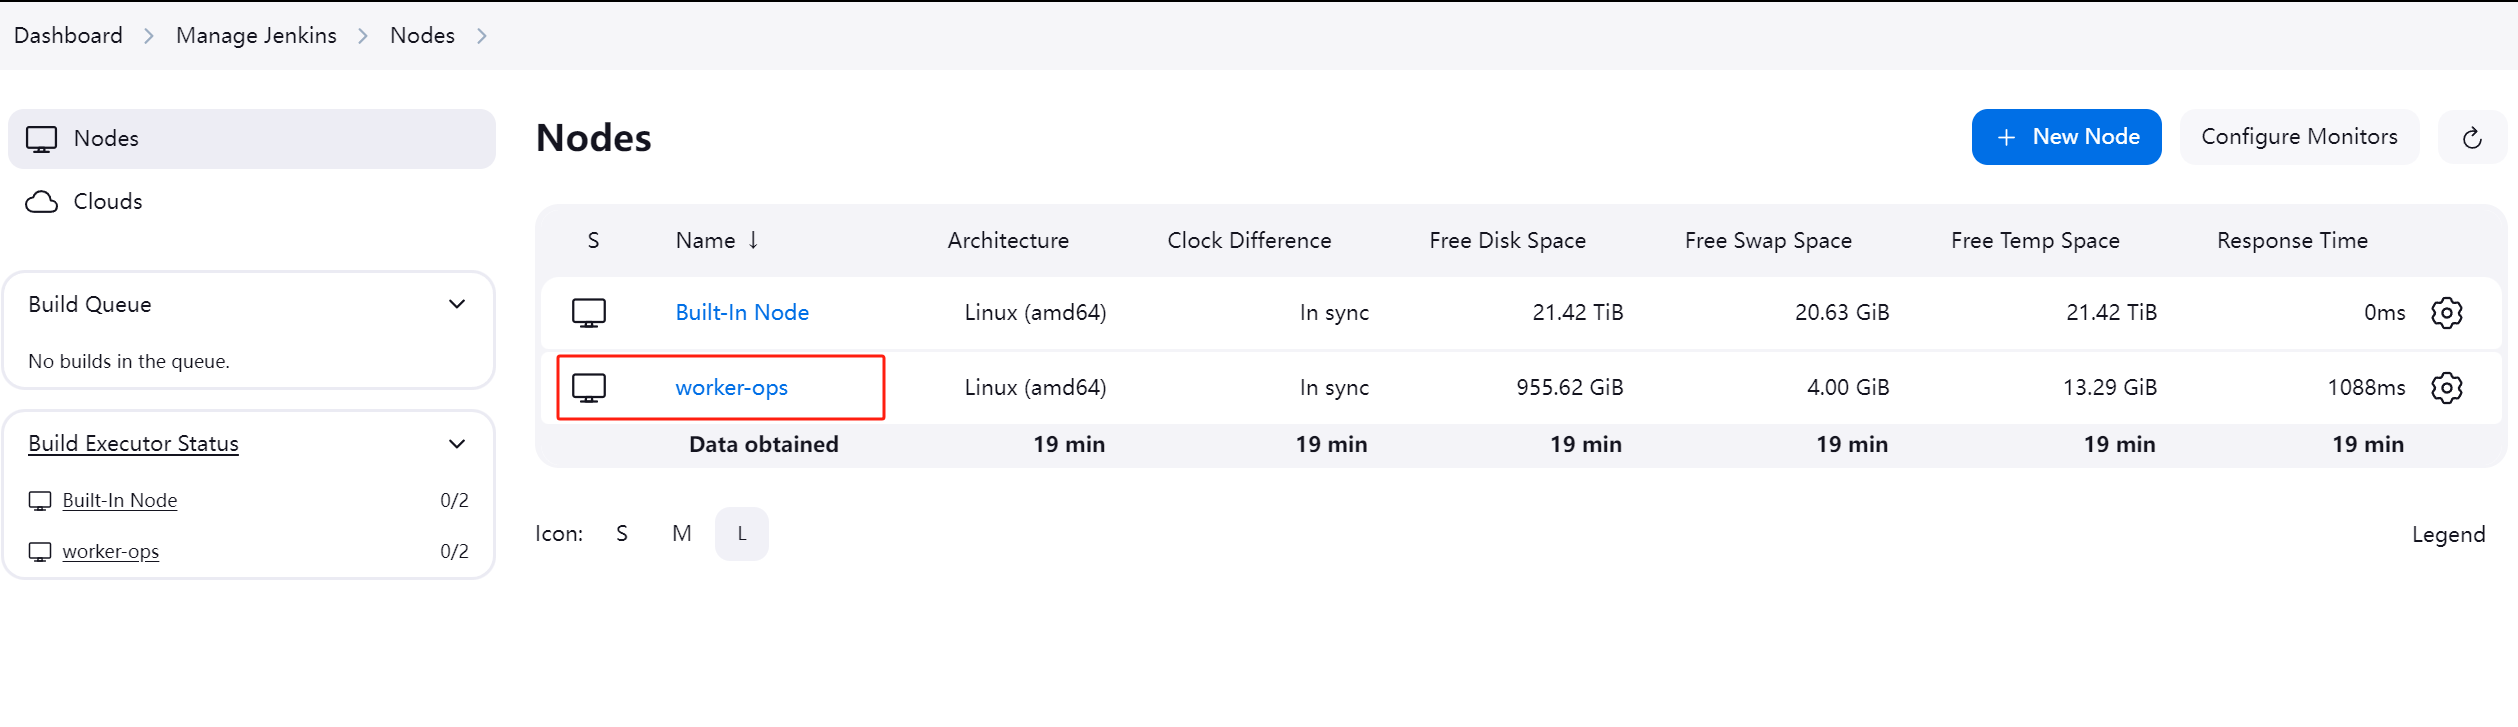This screenshot has height=727, width=2518.
Task: Click the 21.42 TiB free disk value
Action: tap(1578, 313)
